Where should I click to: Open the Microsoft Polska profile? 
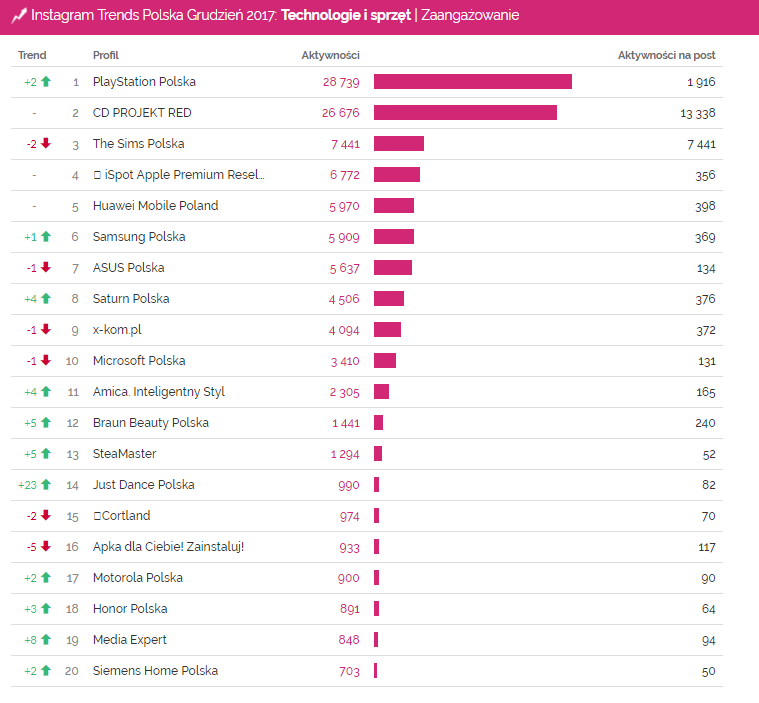(138, 361)
